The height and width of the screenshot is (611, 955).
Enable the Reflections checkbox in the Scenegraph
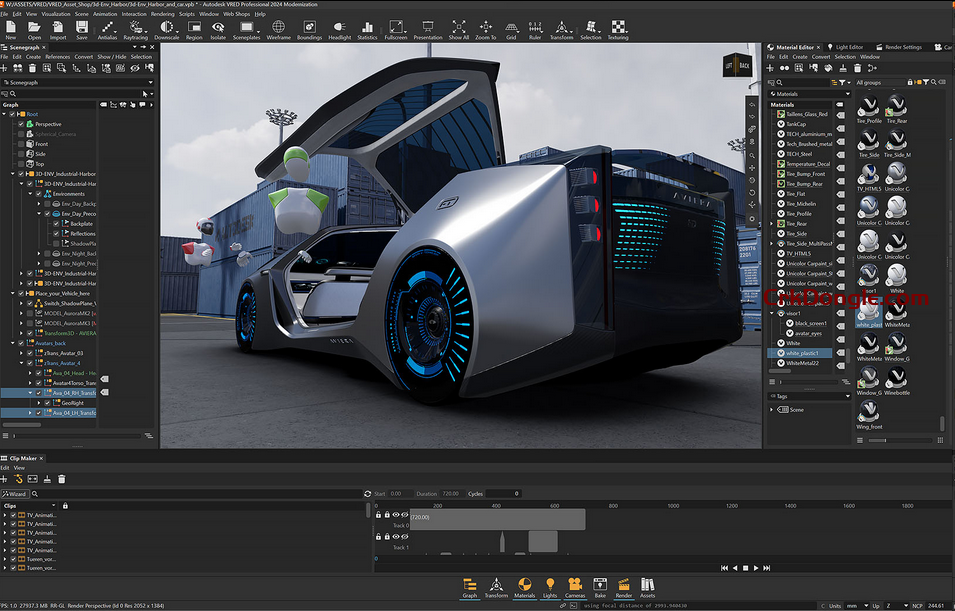pos(55,233)
